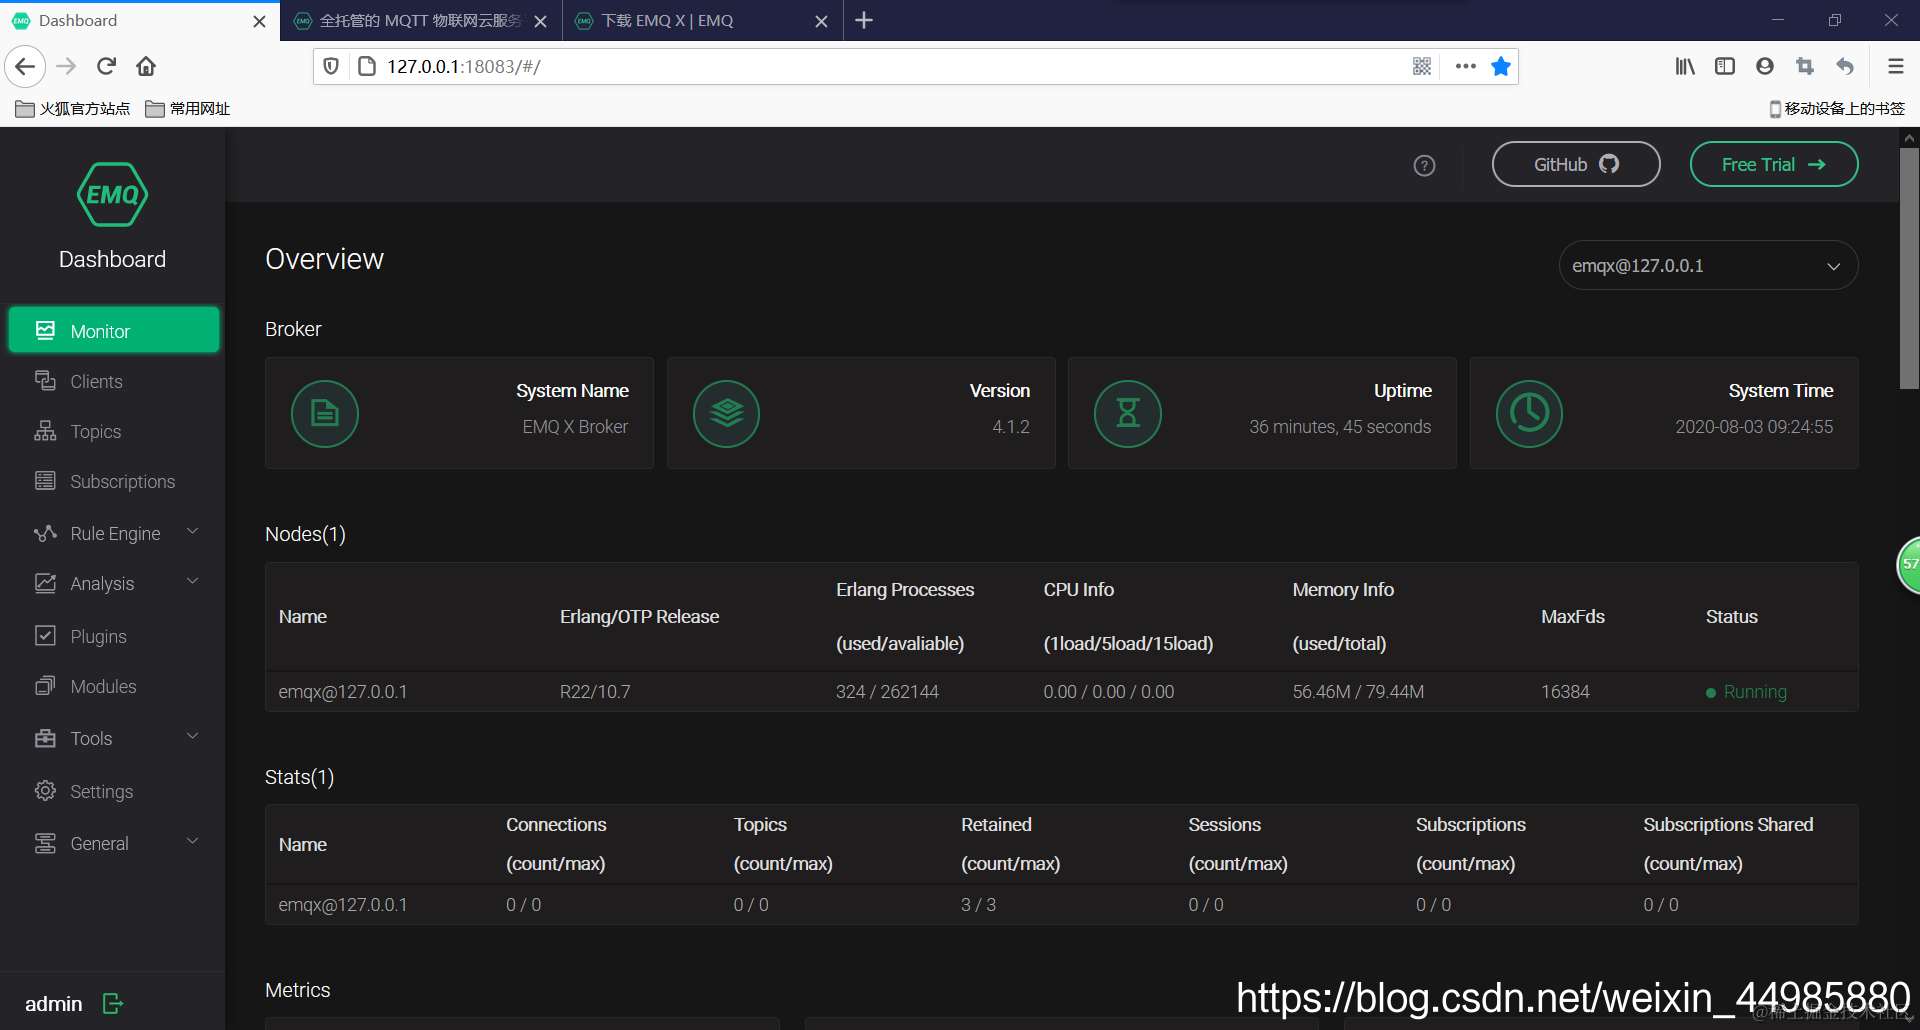Click the green 57 floating badge
Viewport: 1920px width, 1030px height.
[x=1910, y=565]
